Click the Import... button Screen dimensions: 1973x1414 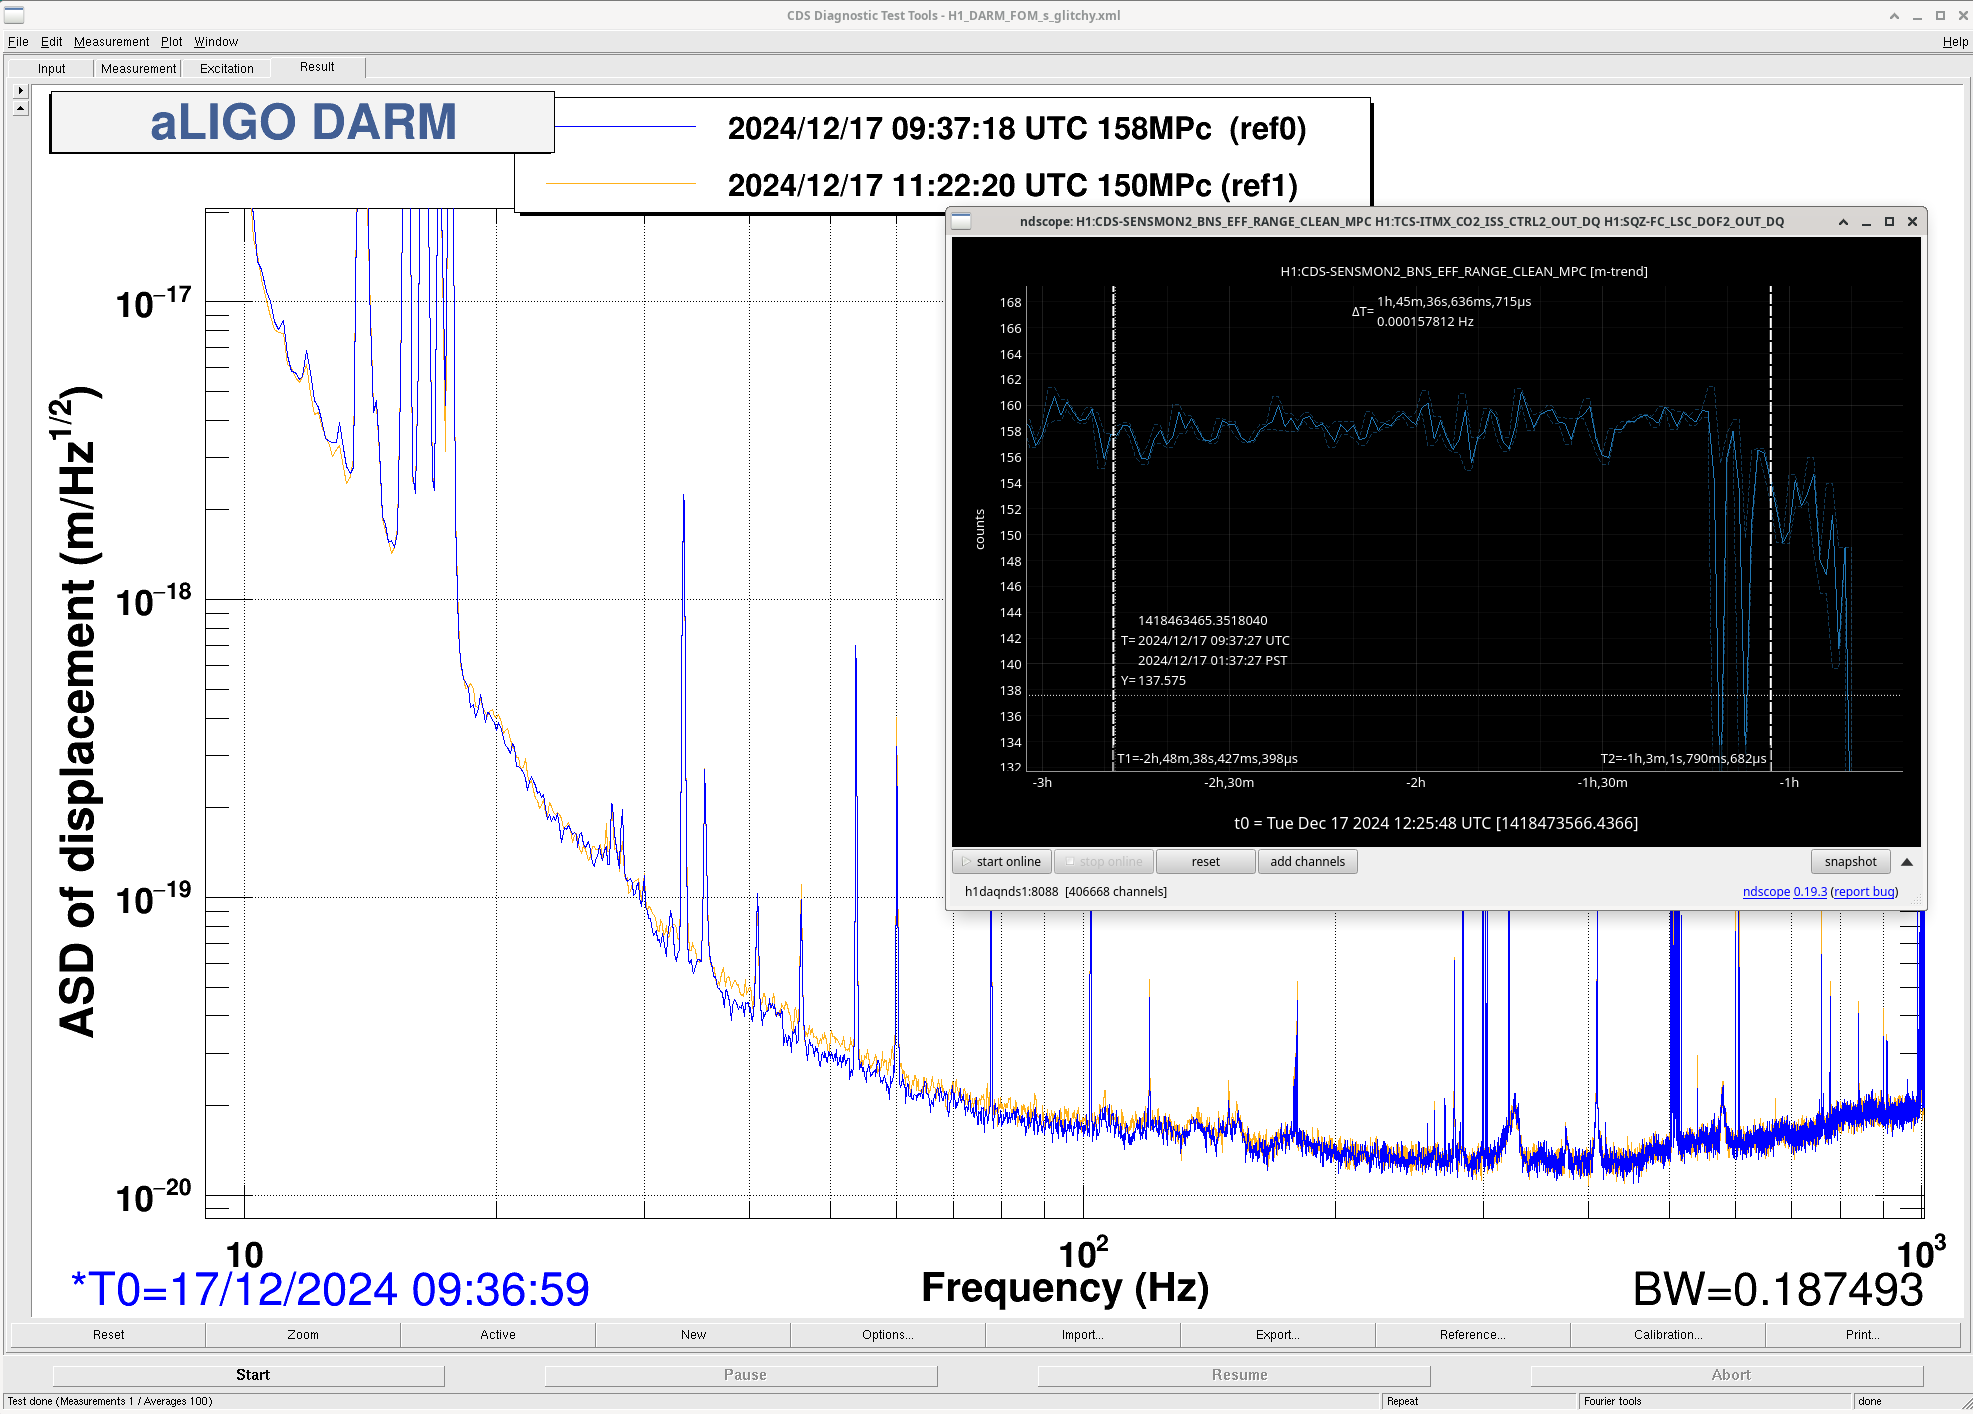1083,1335
